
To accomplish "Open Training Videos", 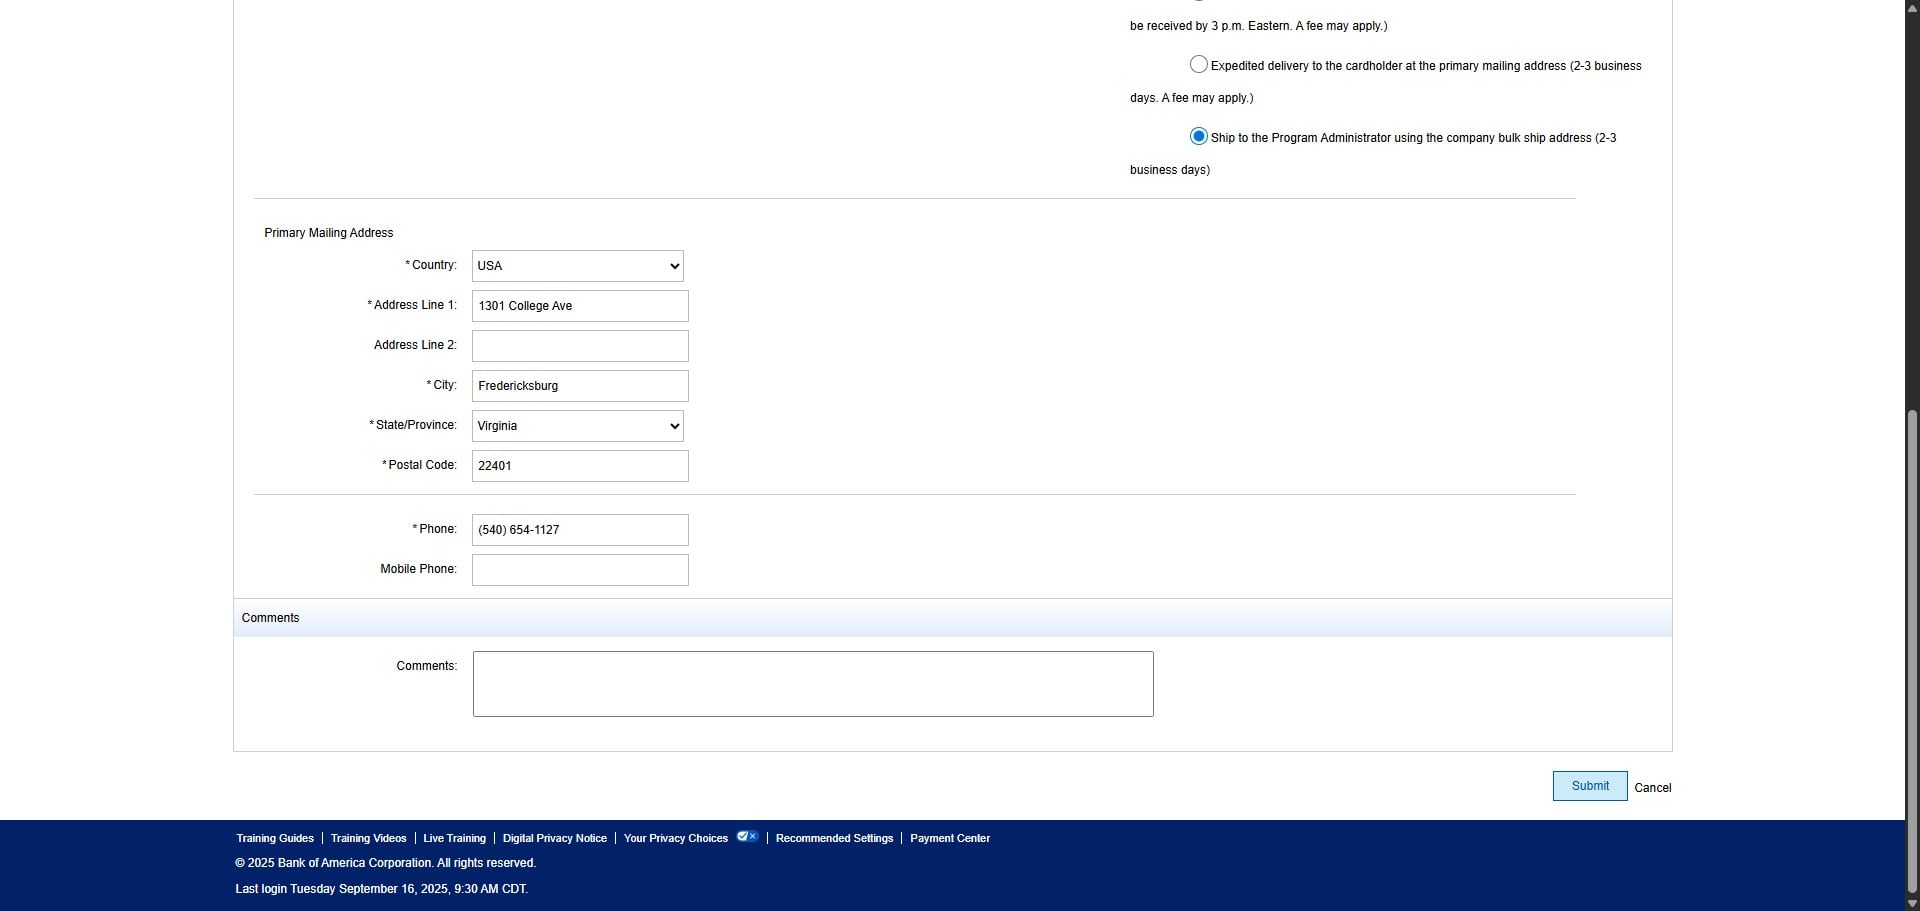I will [368, 838].
